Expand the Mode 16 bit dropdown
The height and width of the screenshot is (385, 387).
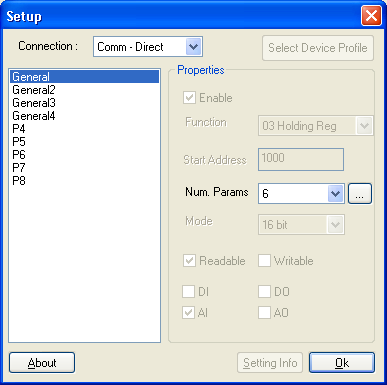335,225
